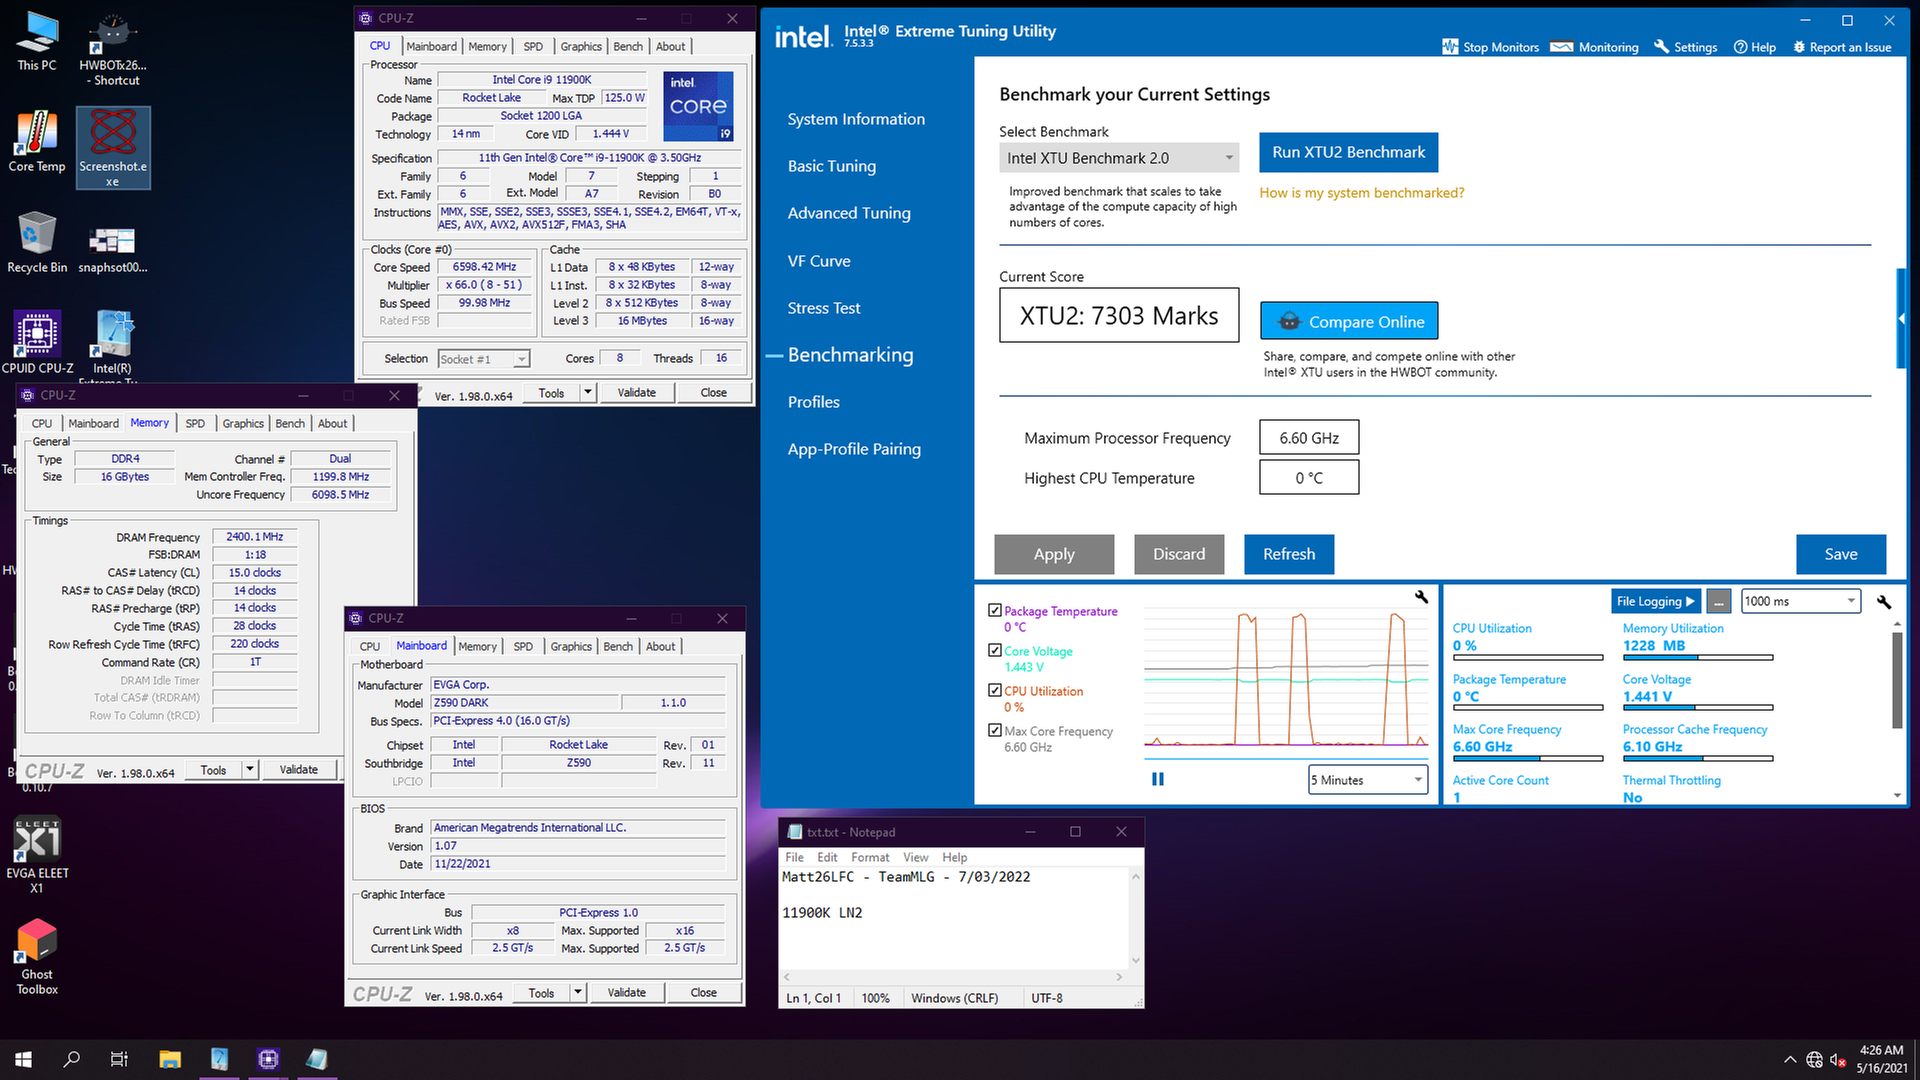Click Stop Monitors icon in XTU
The height and width of the screenshot is (1080, 1920).
coord(1449,47)
